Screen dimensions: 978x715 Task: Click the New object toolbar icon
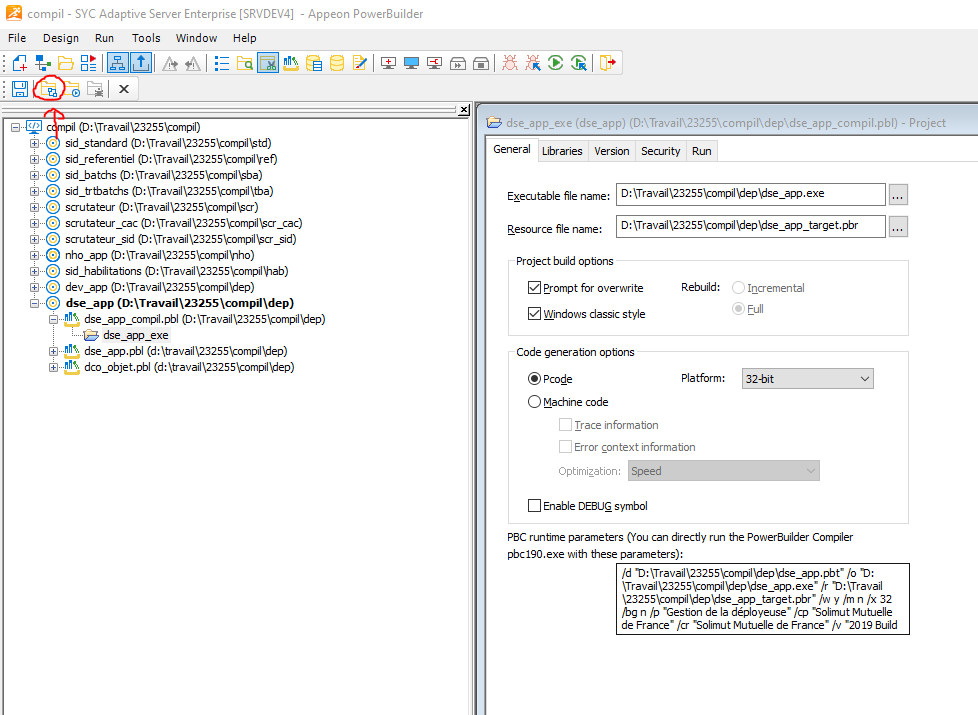click(20, 63)
